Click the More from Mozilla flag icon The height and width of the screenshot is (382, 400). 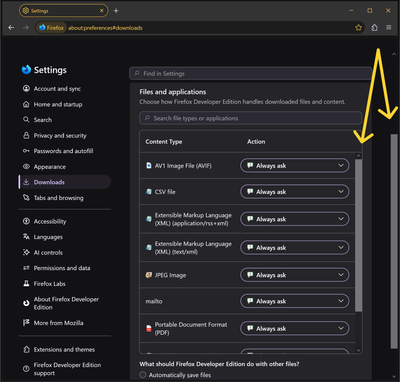[26, 323]
